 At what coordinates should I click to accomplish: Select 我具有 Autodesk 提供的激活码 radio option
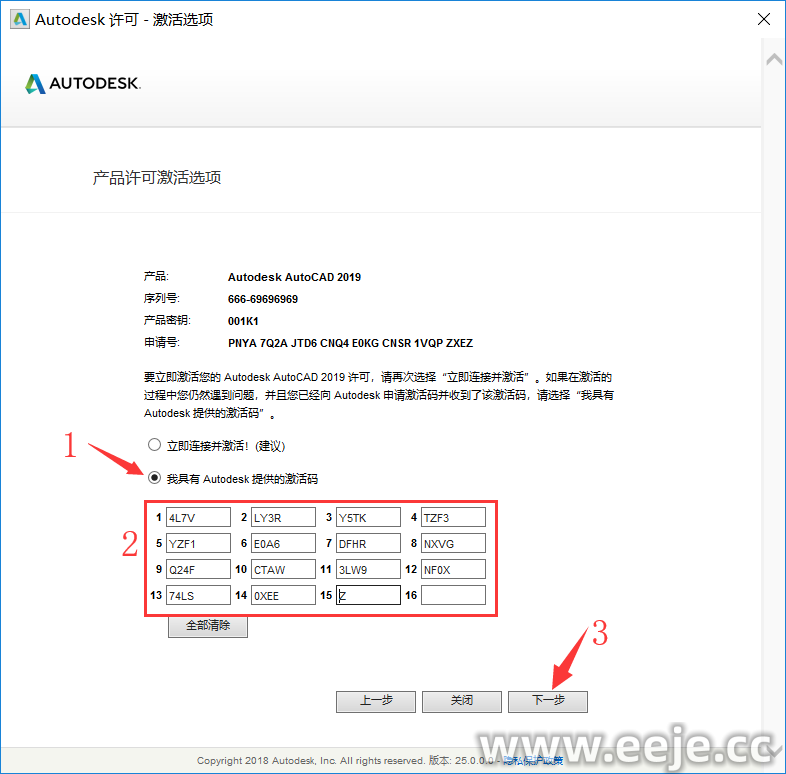[x=154, y=478]
